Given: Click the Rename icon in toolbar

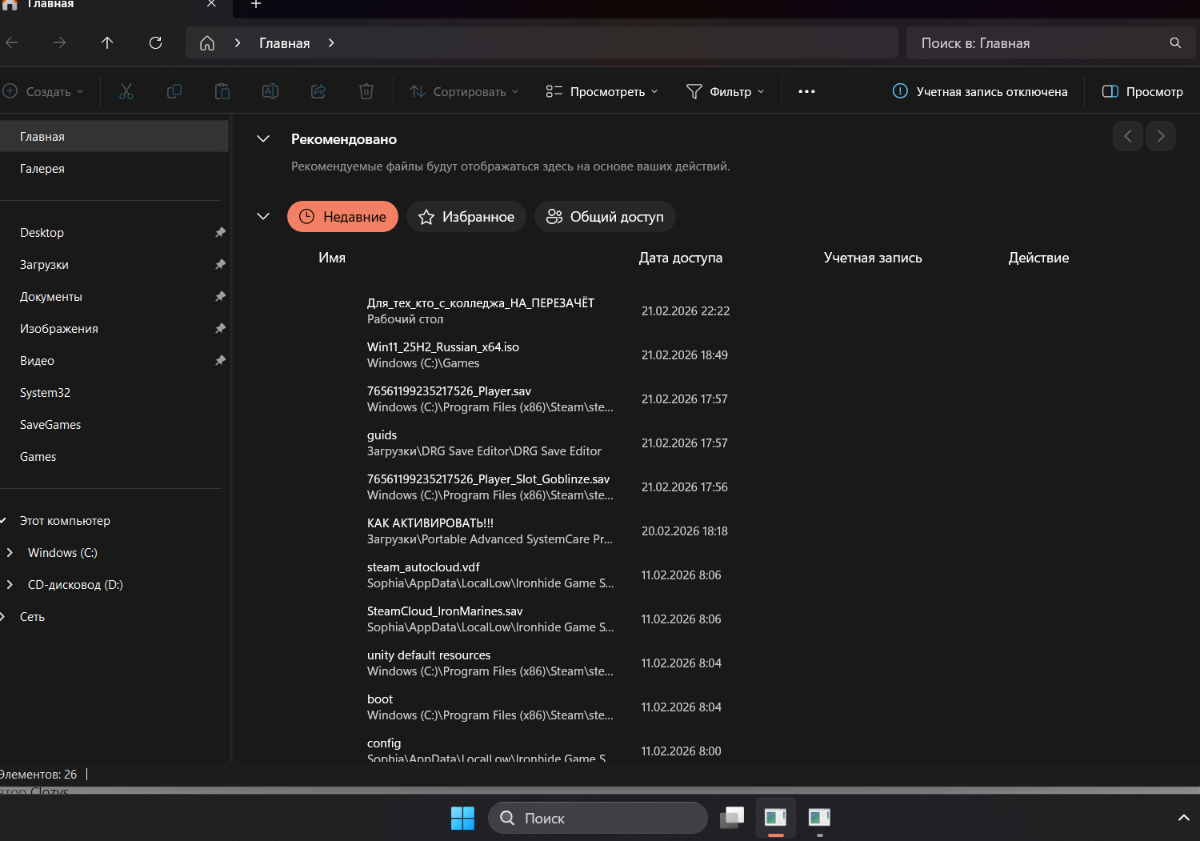Looking at the screenshot, I should tap(270, 91).
